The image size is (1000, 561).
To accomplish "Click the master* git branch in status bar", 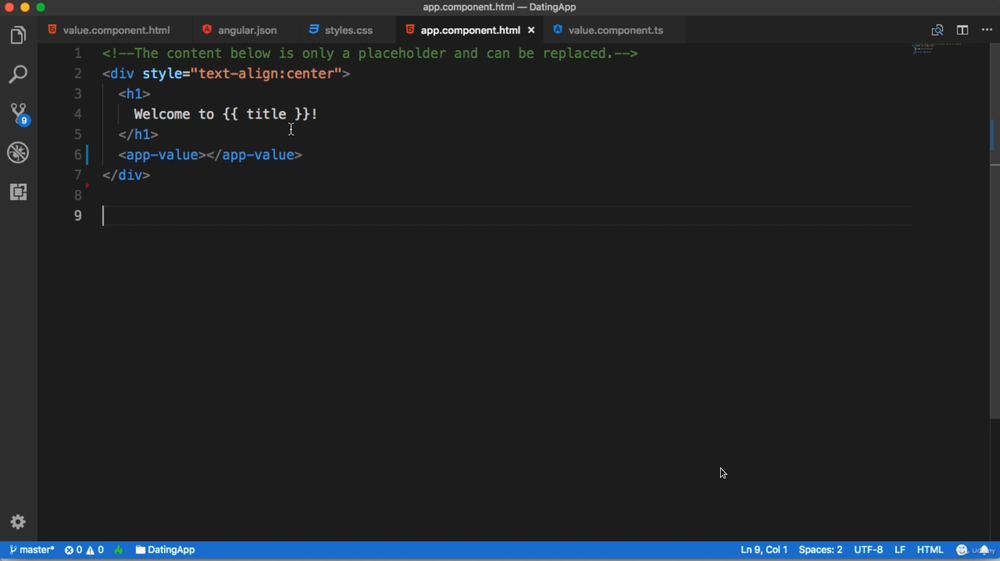I will [32, 550].
